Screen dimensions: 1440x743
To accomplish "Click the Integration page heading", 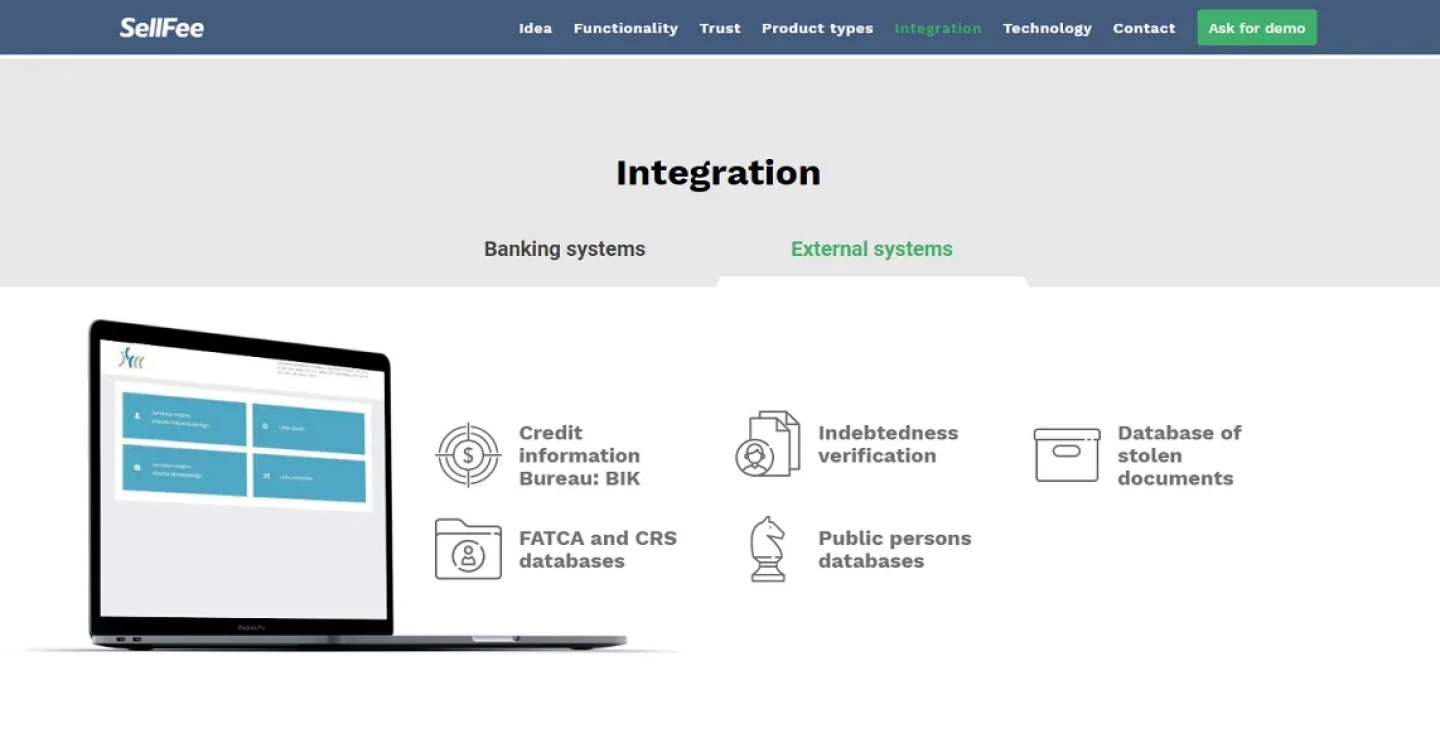I will coord(718,172).
